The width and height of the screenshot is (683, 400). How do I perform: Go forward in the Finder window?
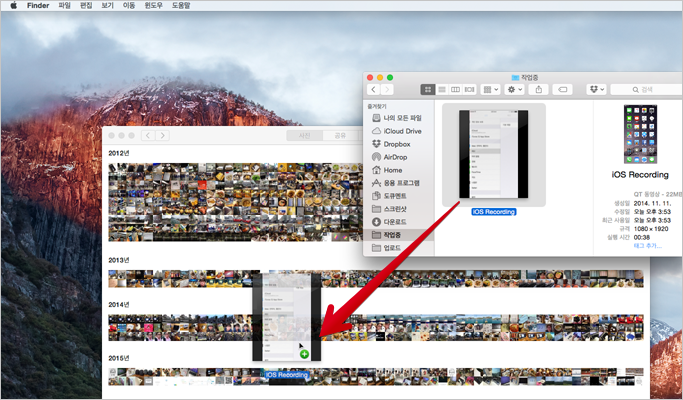[x=387, y=89]
